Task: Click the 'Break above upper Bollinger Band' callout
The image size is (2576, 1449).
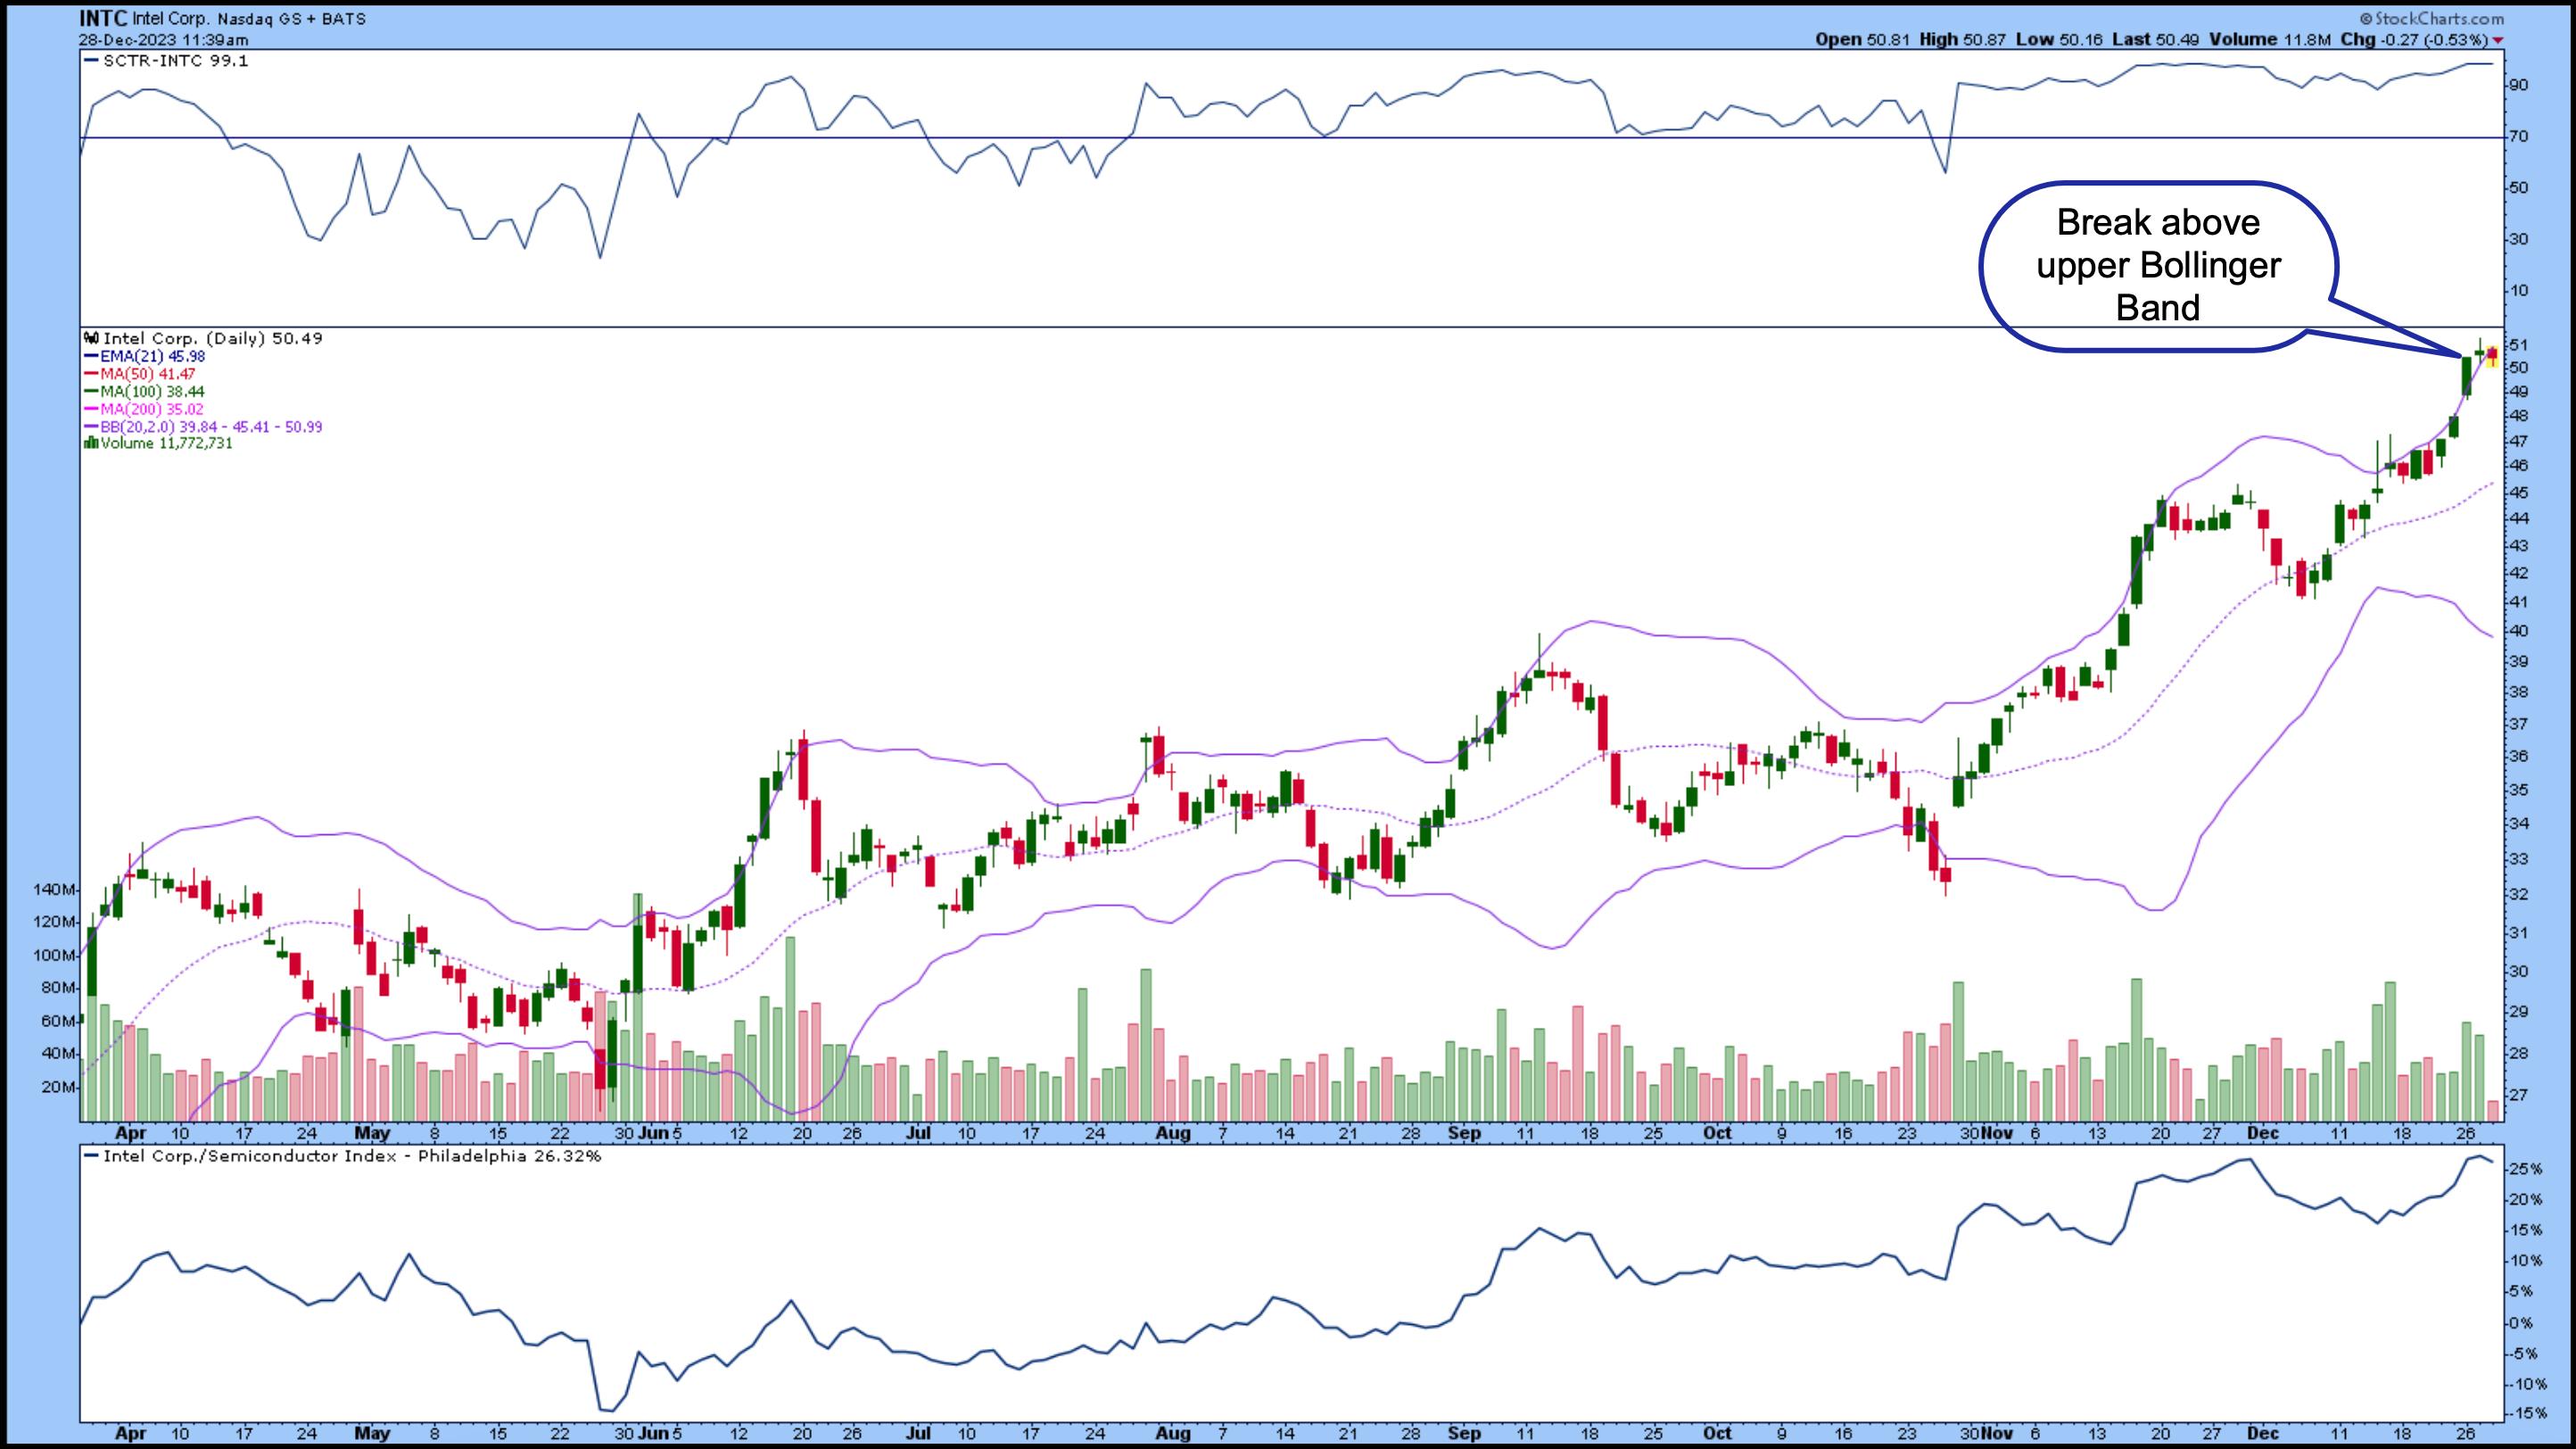Action: point(2157,265)
